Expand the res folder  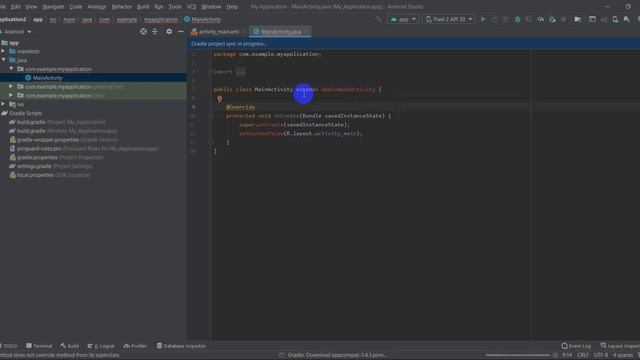pos(3,104)
